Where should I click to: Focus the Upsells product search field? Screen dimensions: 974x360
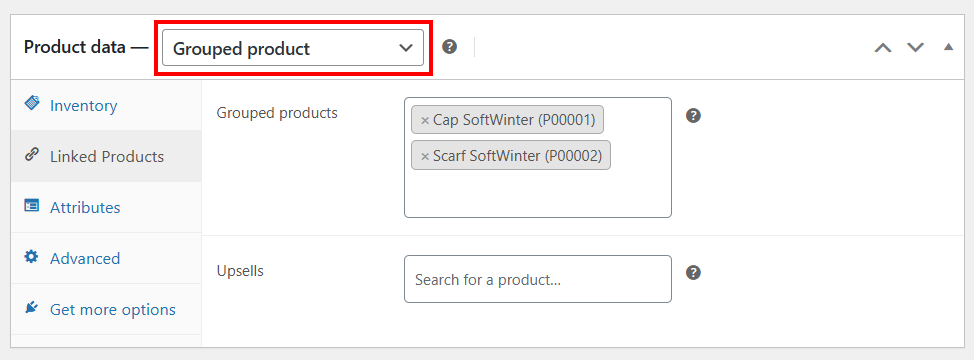[538, 279]
